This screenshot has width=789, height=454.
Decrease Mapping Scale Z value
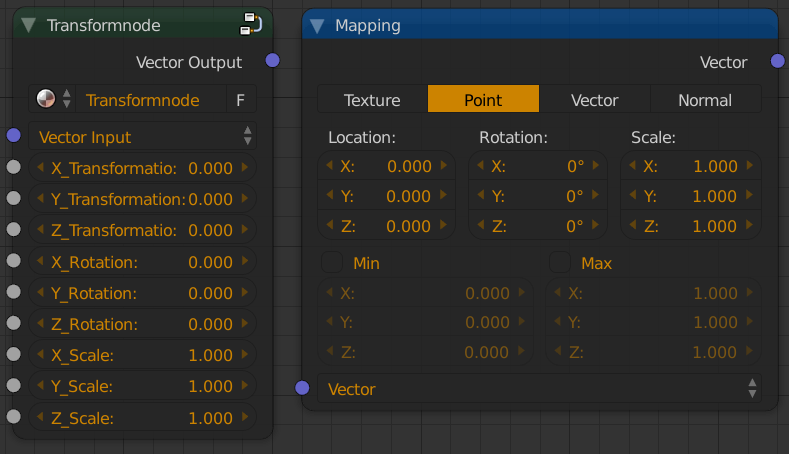pos(633,224)
